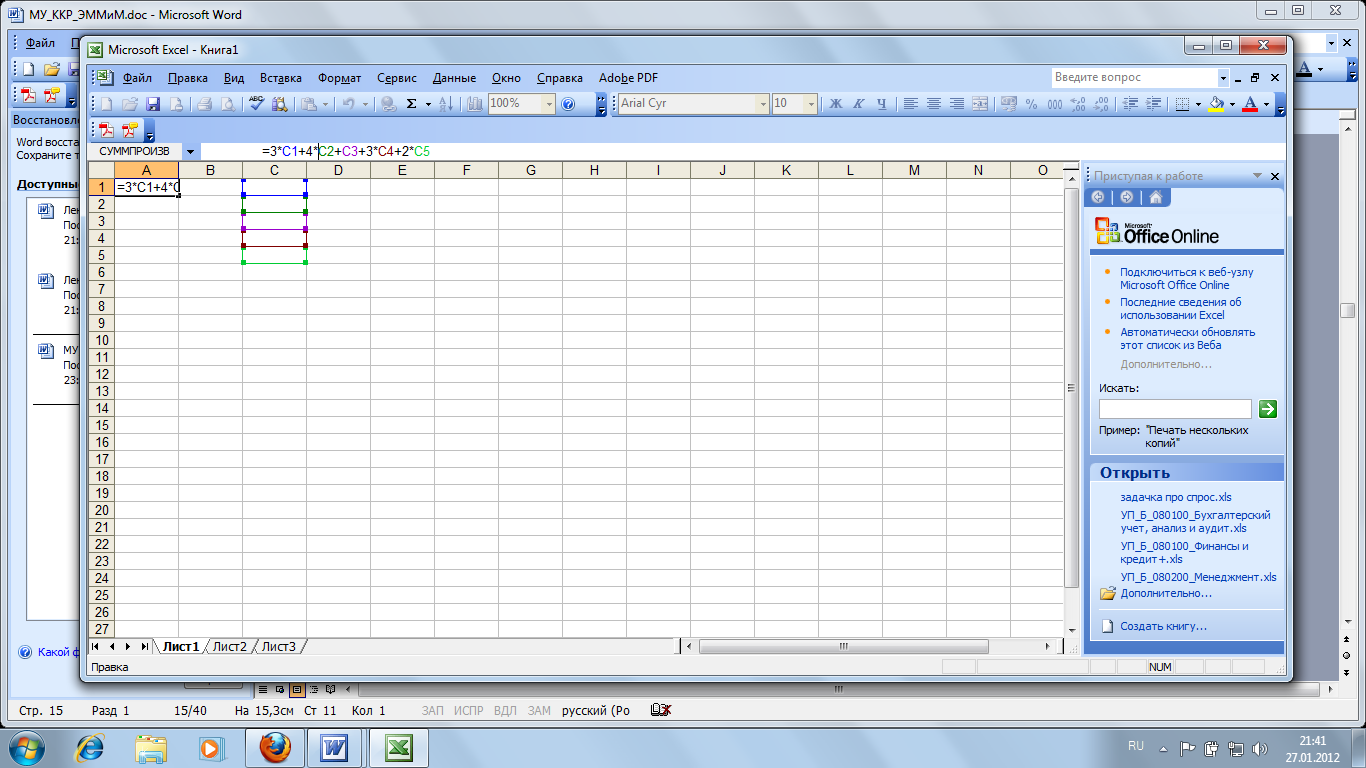Toggle Center alignment for cell text

point(933,103)
